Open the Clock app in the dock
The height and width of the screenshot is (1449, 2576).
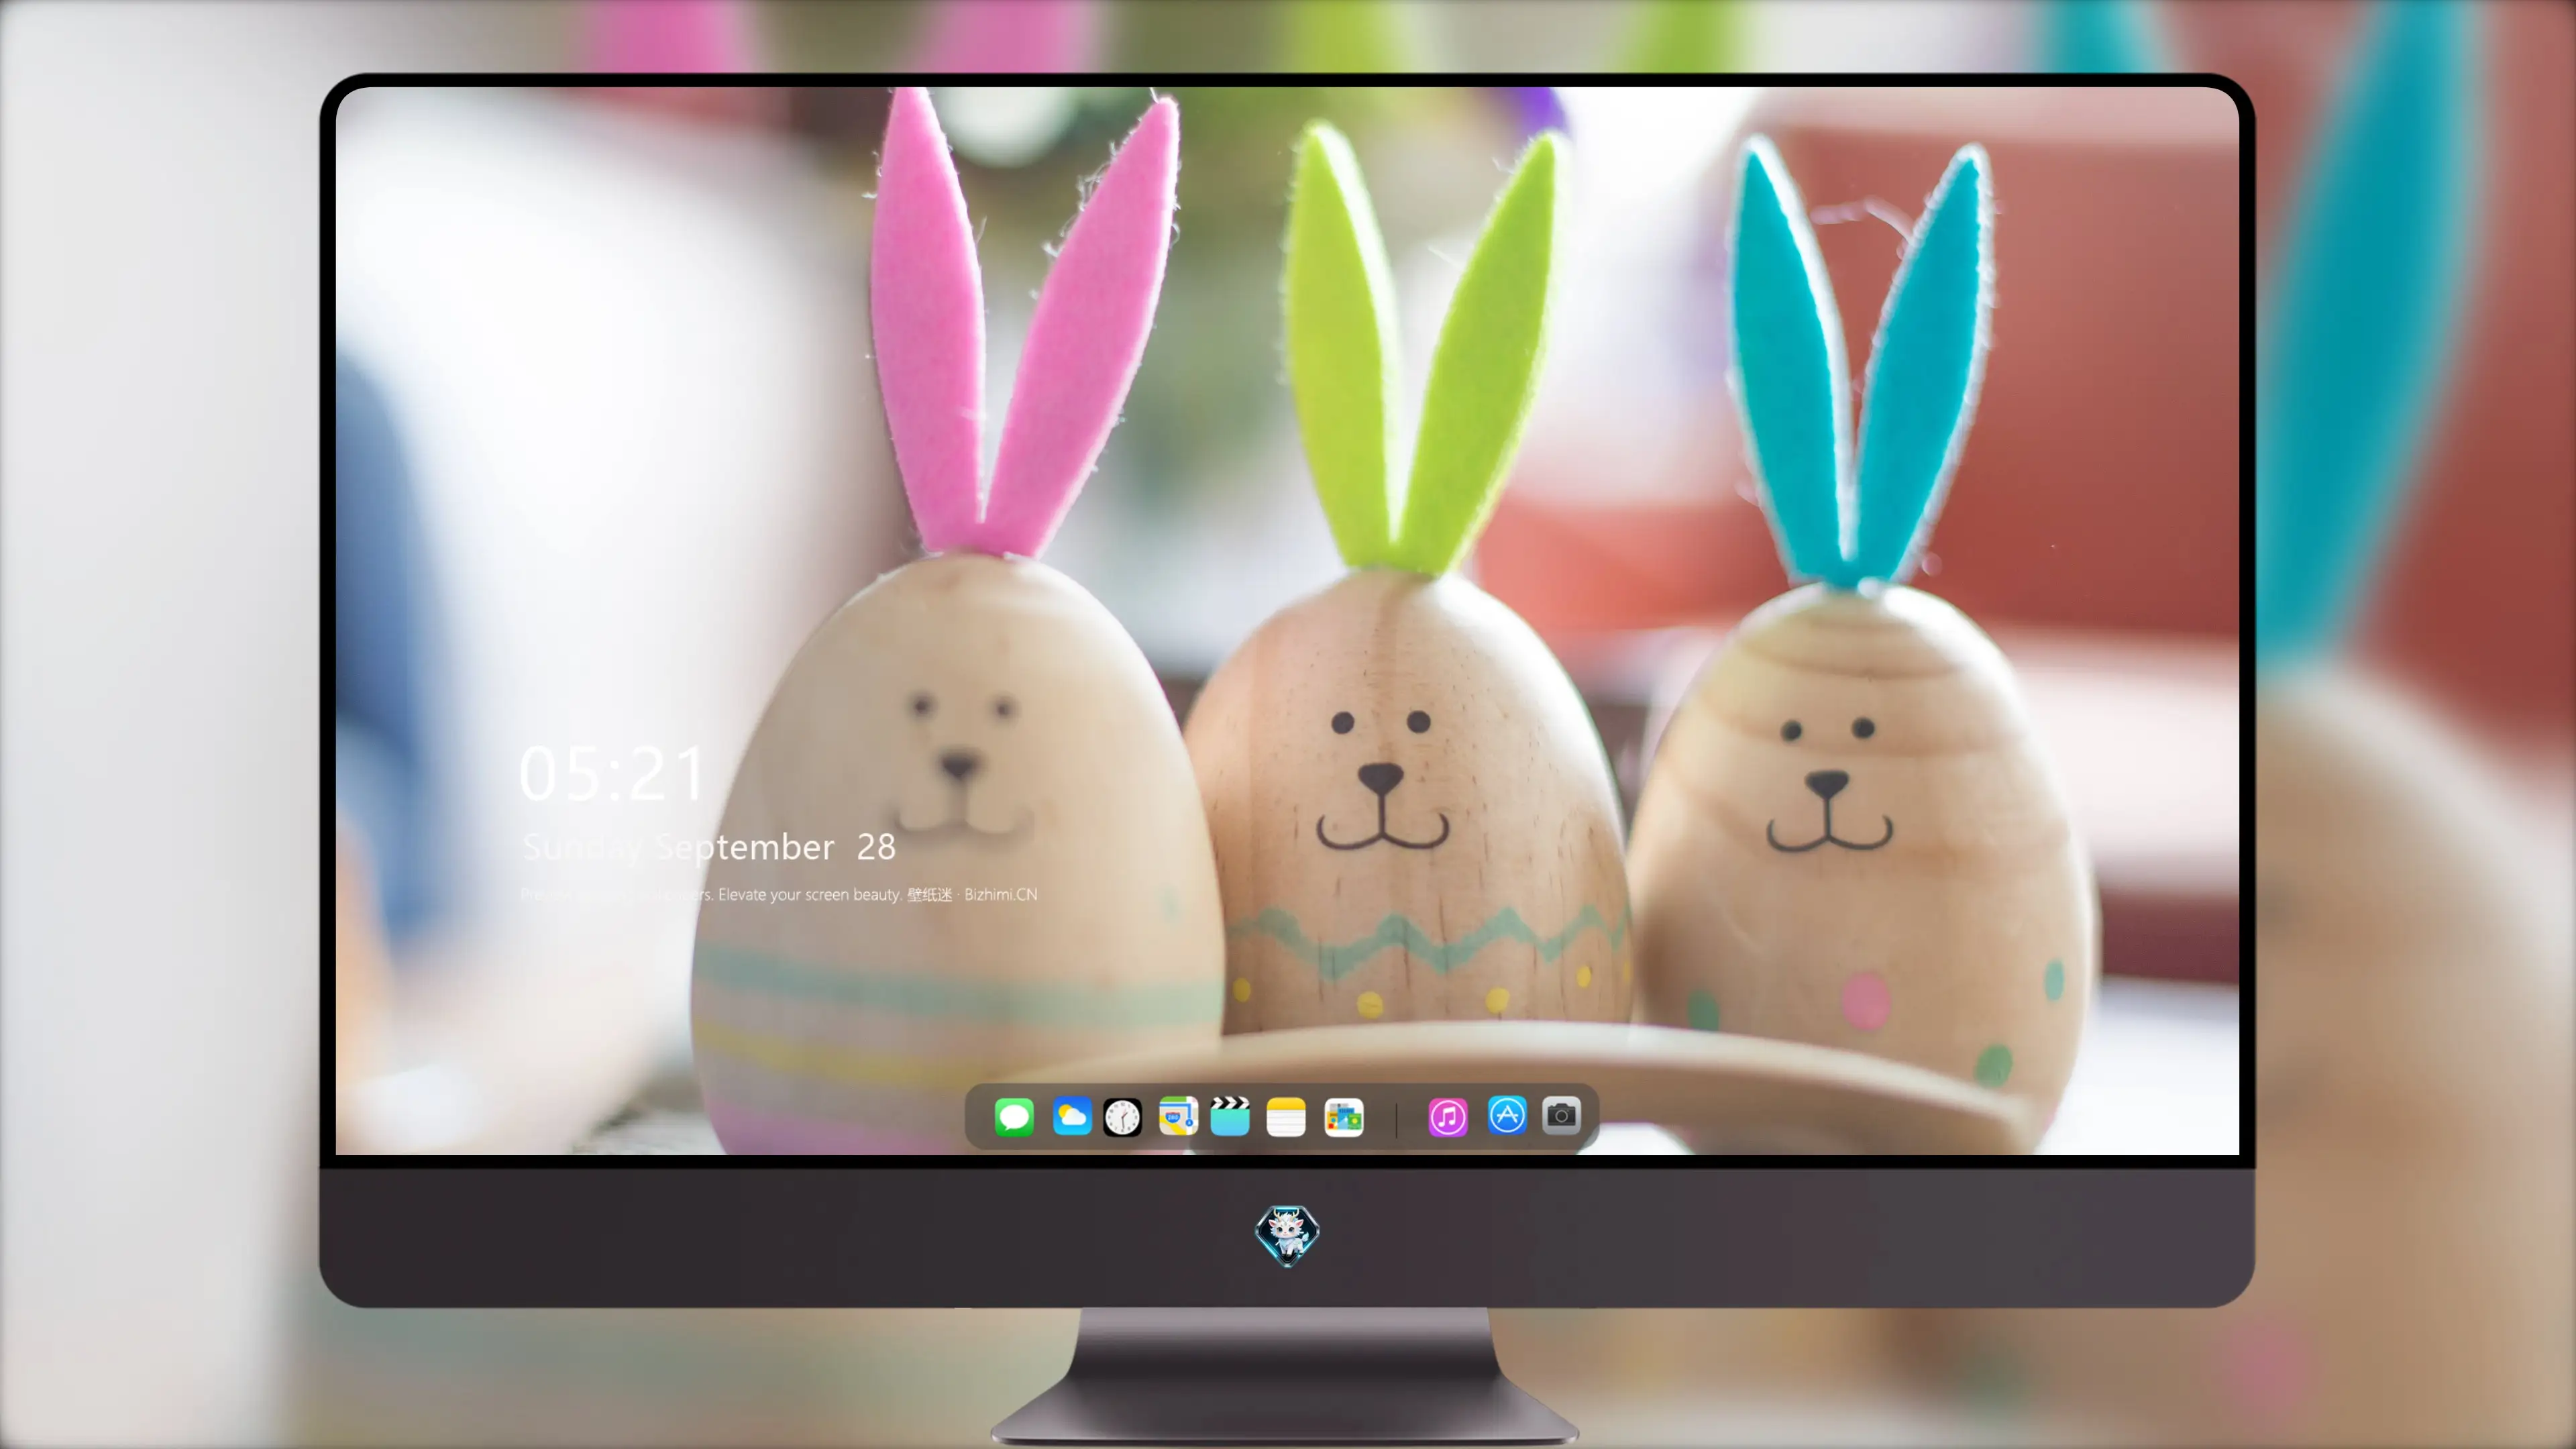(x=1122, y=1117)
